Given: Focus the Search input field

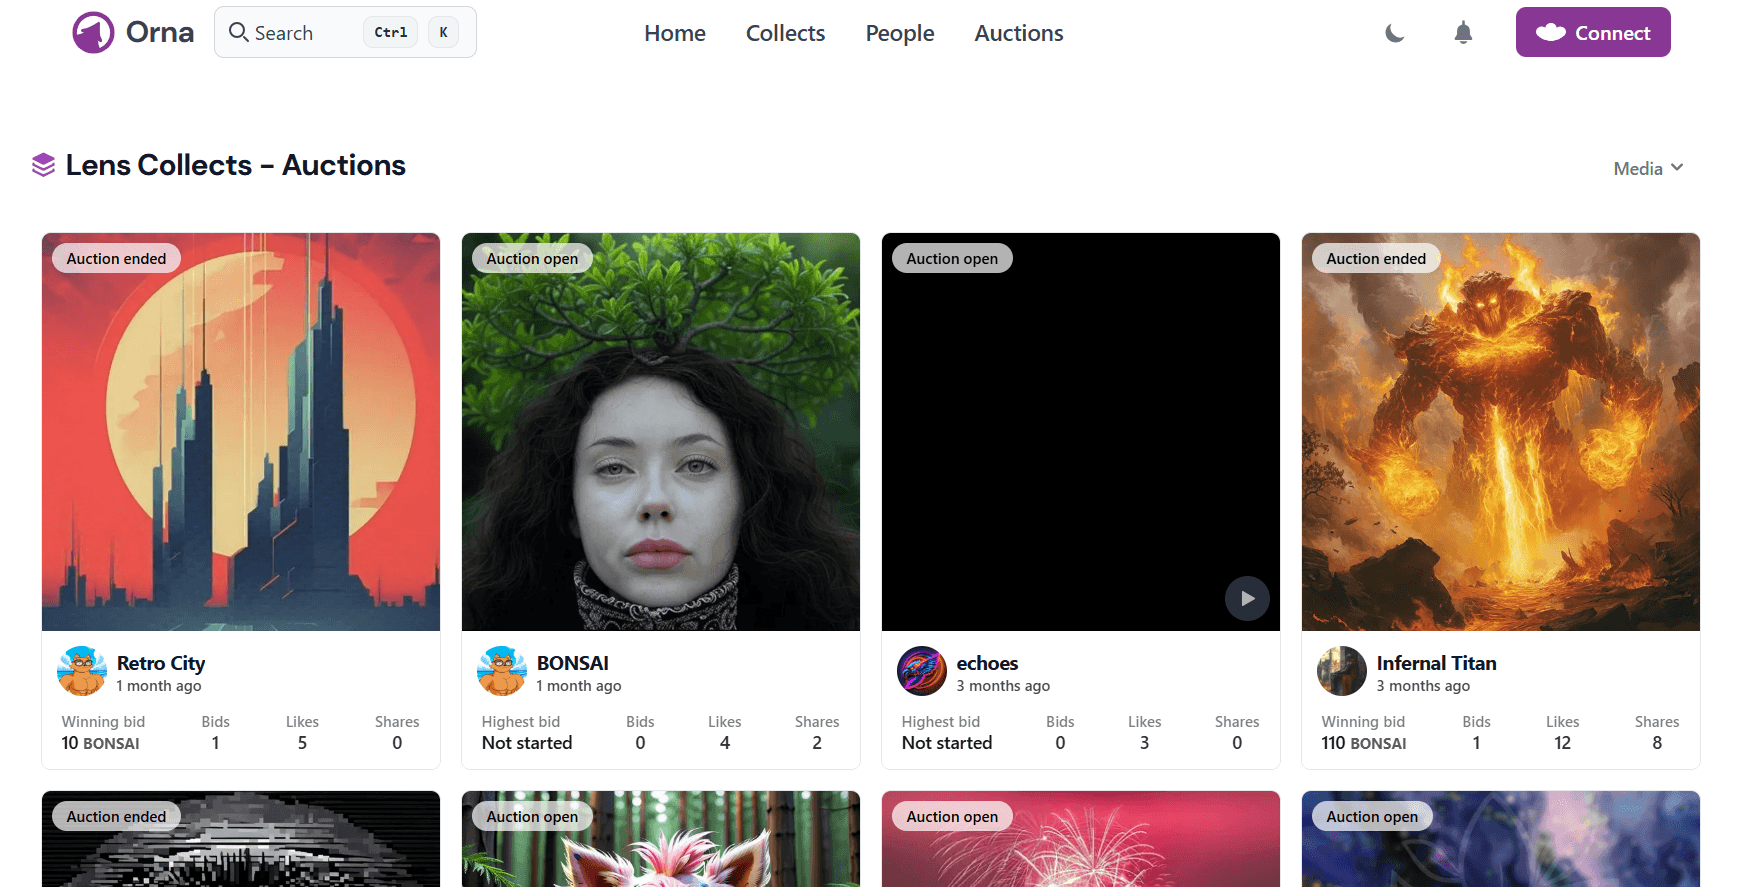Looking at the screenshot, I should [345, 32].
